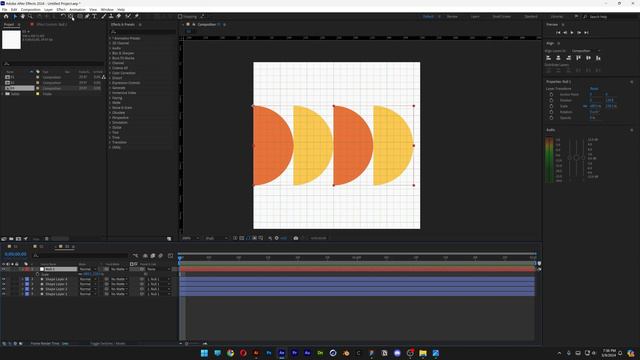
Task: Hide Shape Layer 1 with eye toggle
Action: (x=4, y=294)
